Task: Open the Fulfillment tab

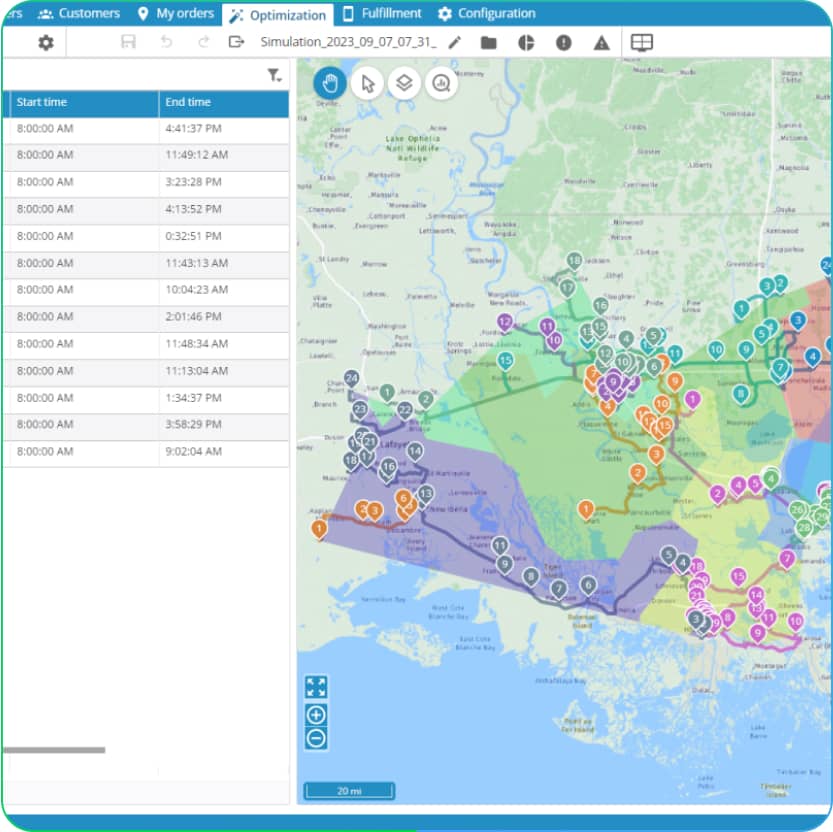Action: click(x=382, y=13)
